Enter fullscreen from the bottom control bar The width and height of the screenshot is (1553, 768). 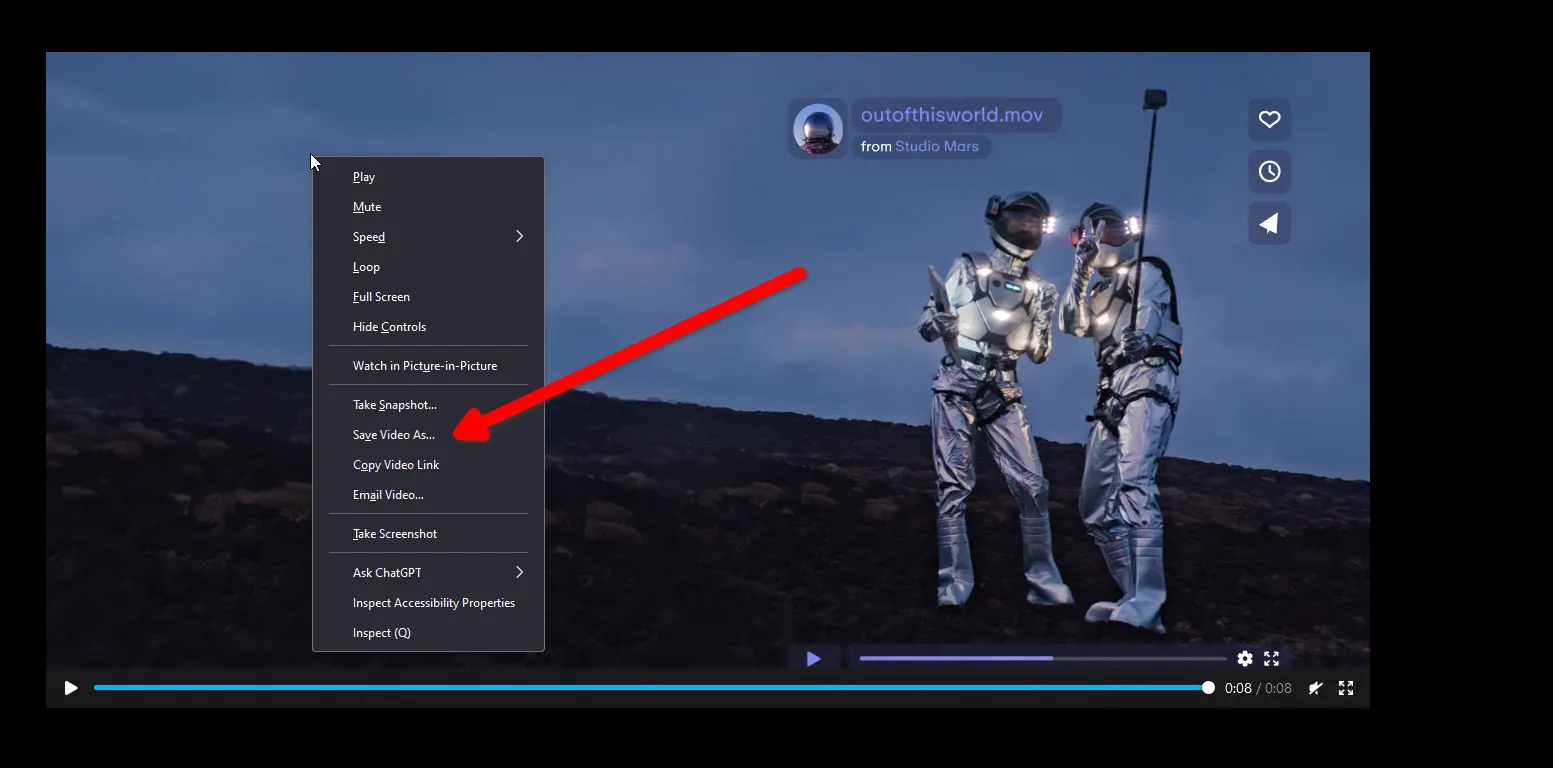[1346, 688]
